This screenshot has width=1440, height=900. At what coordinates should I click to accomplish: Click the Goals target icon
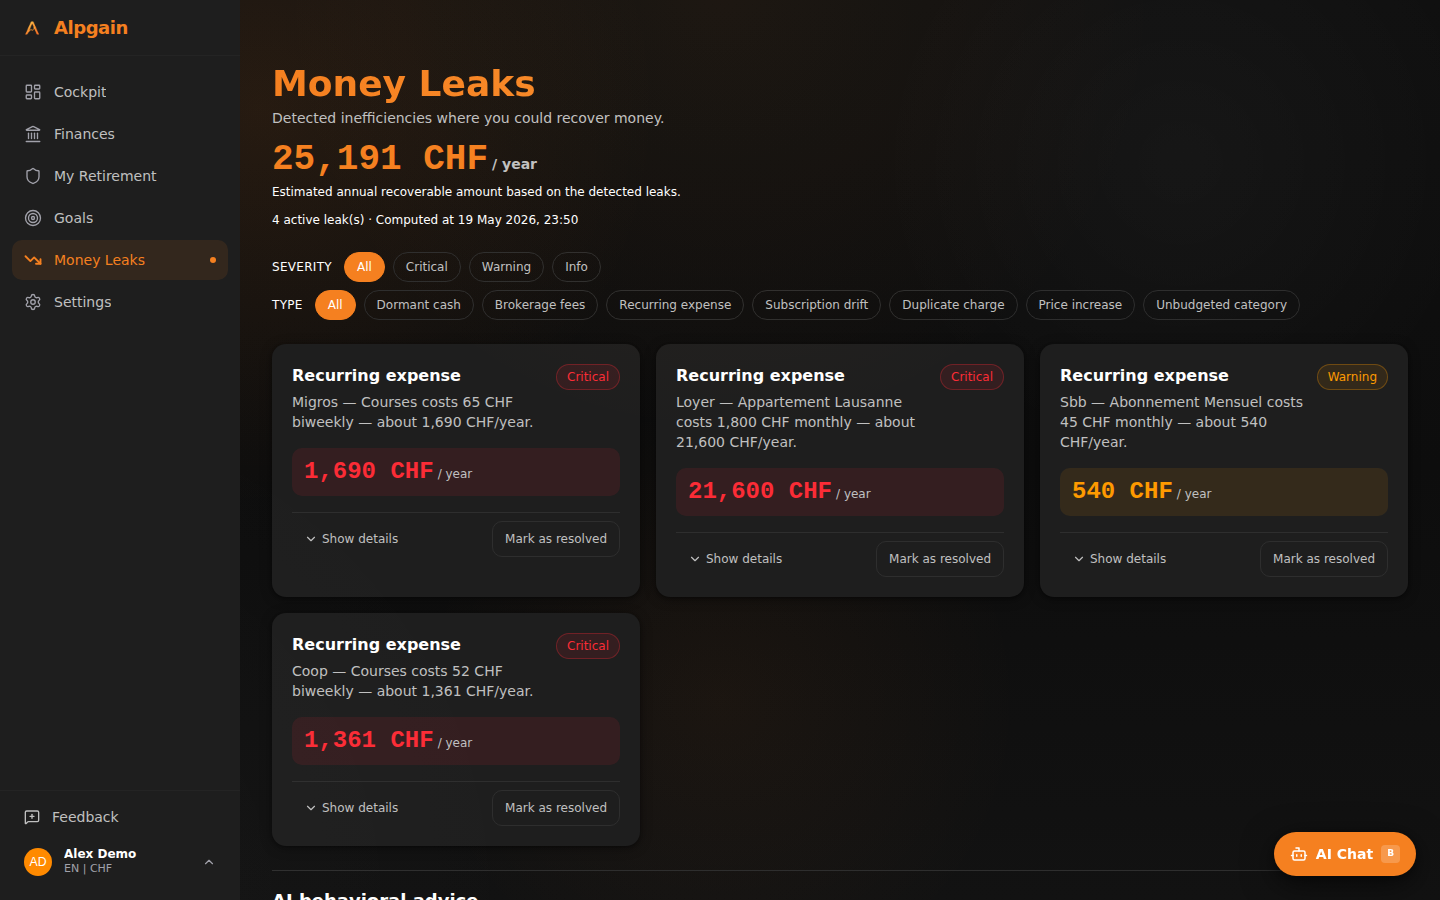point(33,218)
